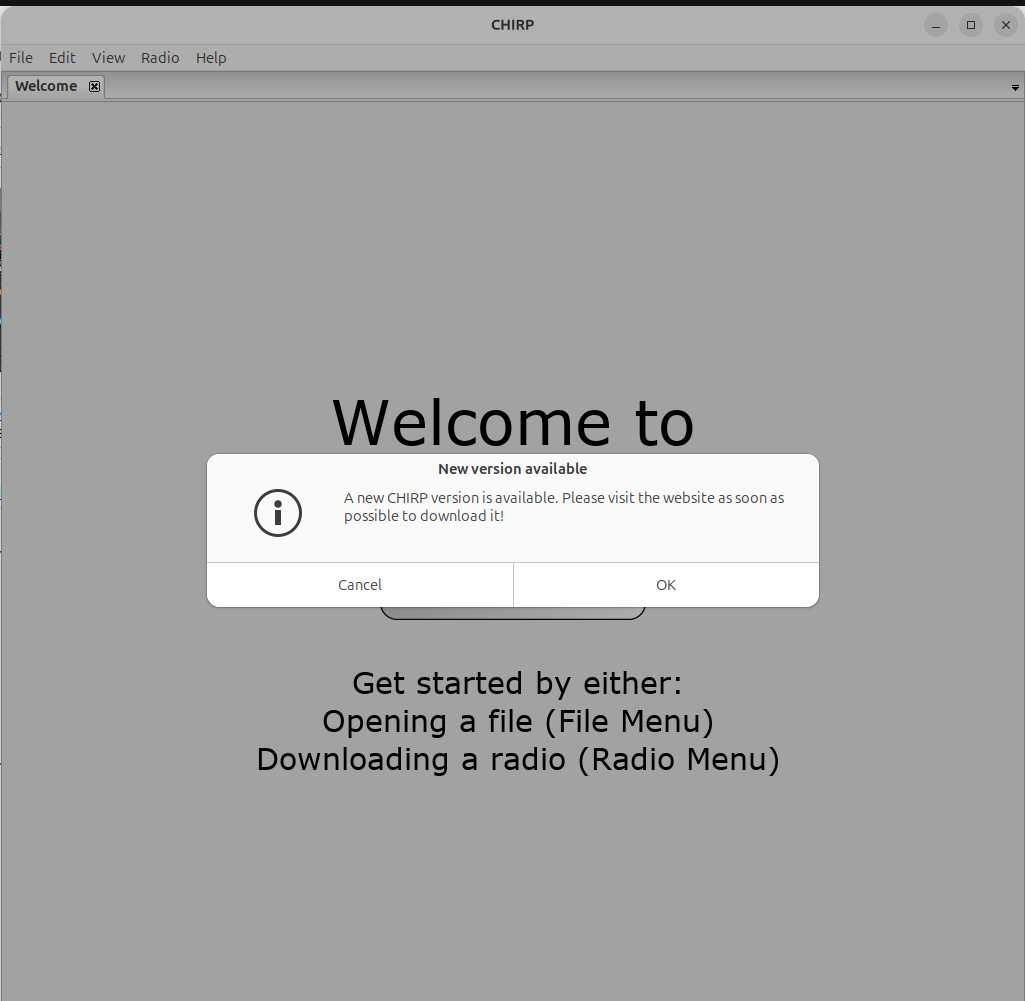1025x1001 pixels.
Task: Click the 'New version available' dialog title
Action: pyautogui.click(x=512, y=469)
